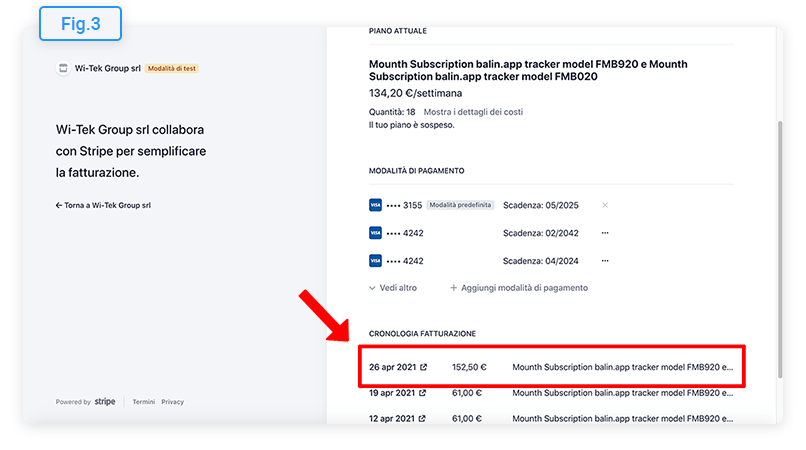Expand Vedi altro payment methods
This screenshot has height=450, width=806.
[393, 288]
